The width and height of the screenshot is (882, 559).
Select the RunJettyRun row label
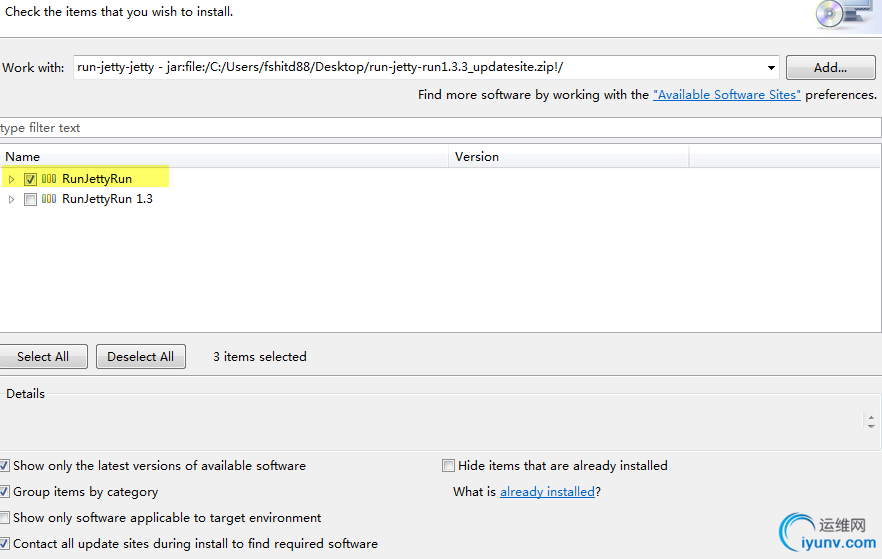[x=97, y=179]
